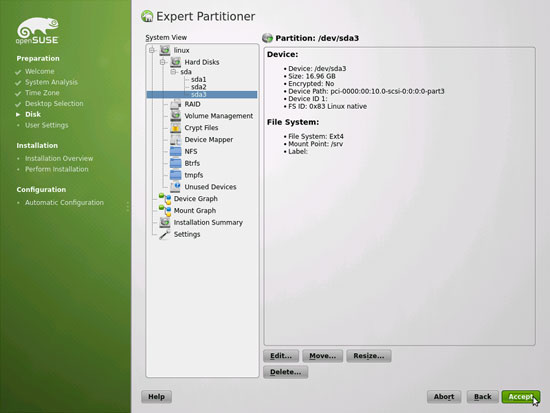This screenshot has height=413, width=550.
Task: Click the Btrfs folder icon
Action: (176, 163)
